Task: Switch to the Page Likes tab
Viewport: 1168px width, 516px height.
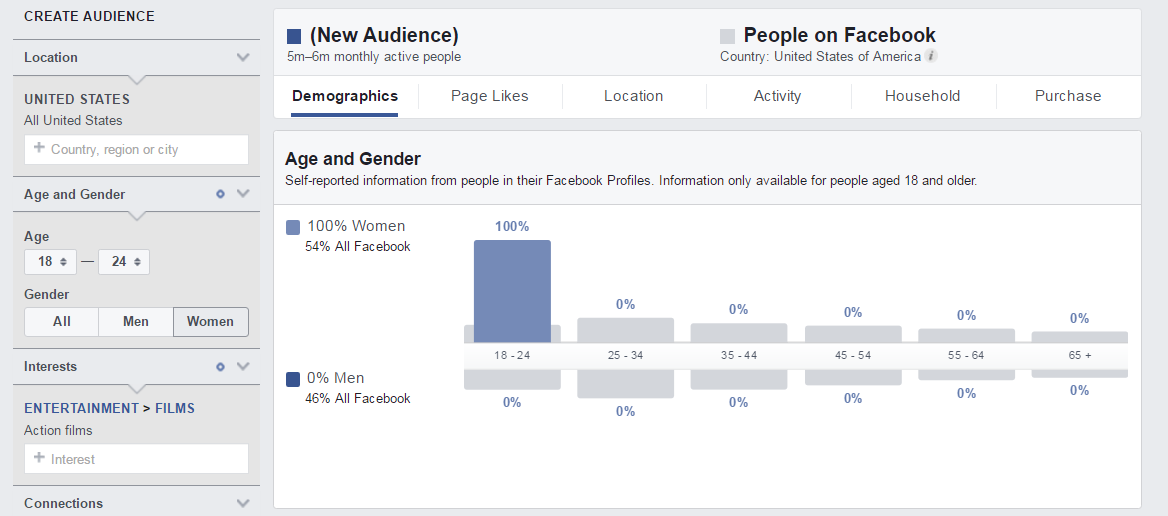Action: coord(489,96)
